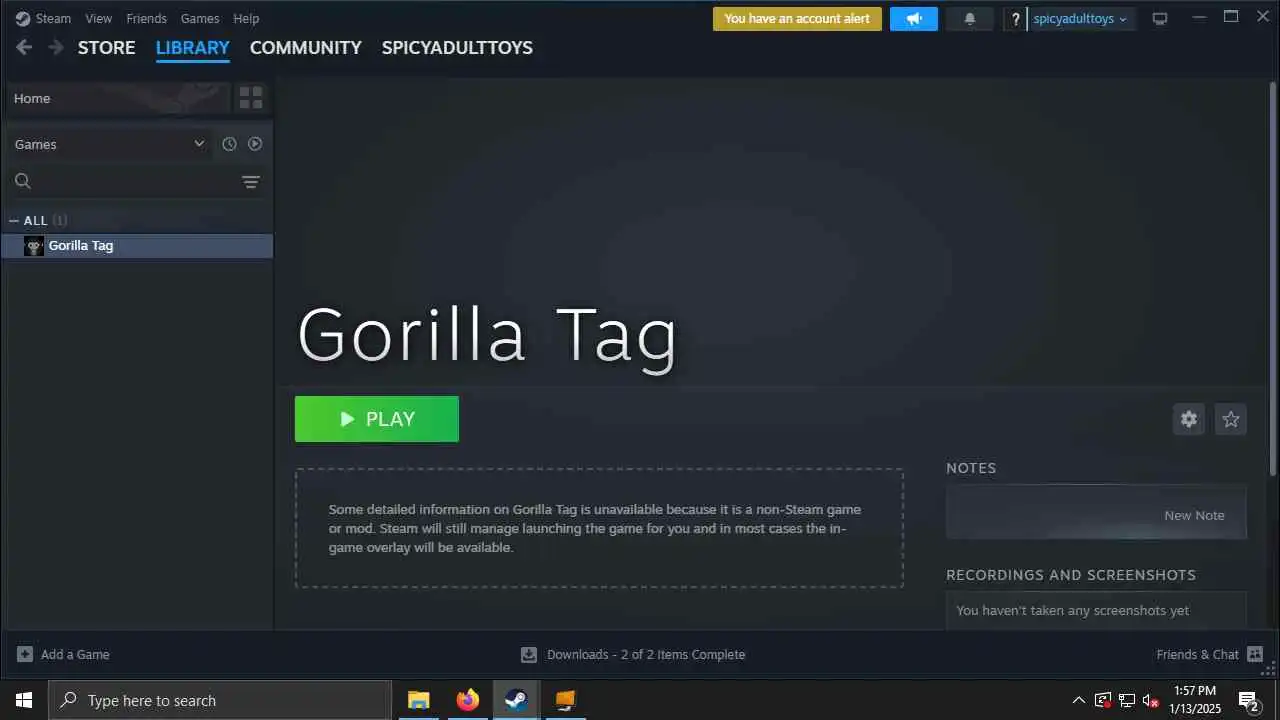Open Windows Start menu
Viewport: 1280px width, 720px height.
(x=24, y=700)
